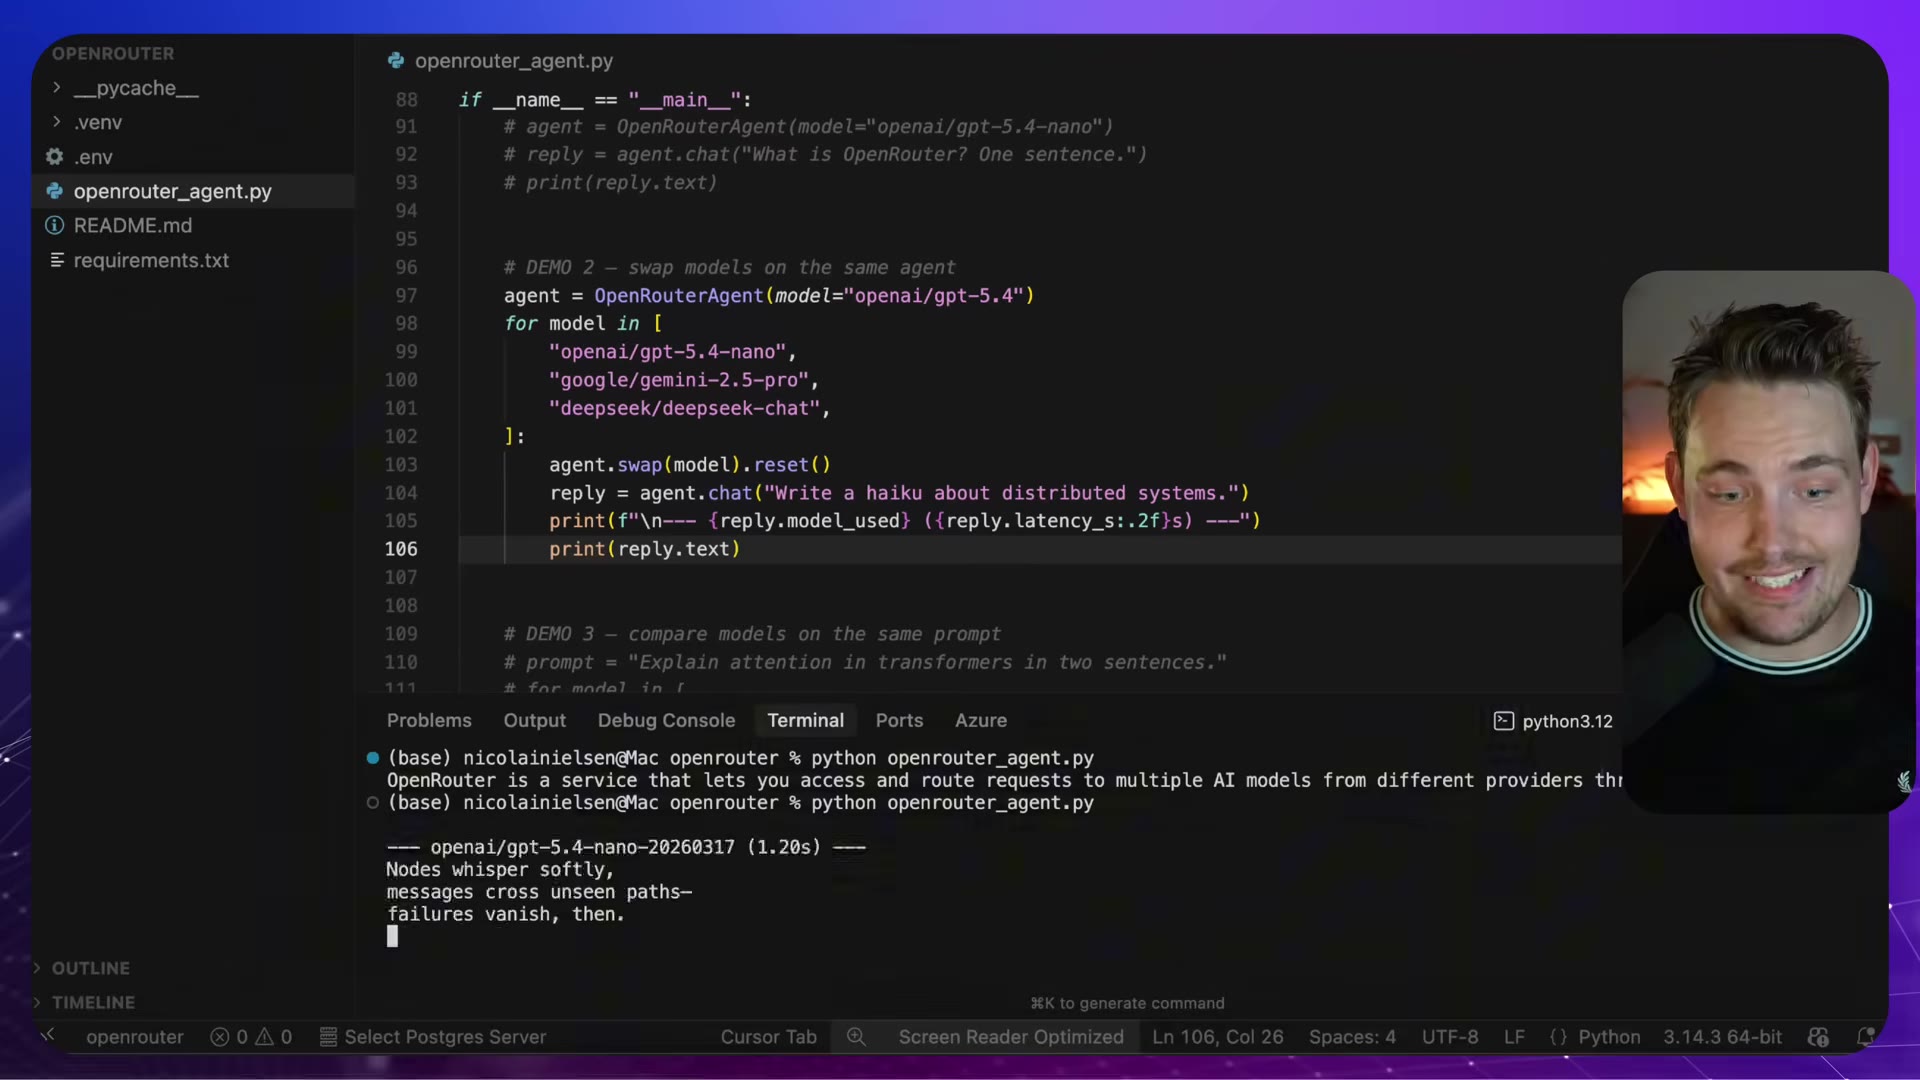Open the warnings triangle icon in status bar
1920x1080 pixels.
(264, 1037)
